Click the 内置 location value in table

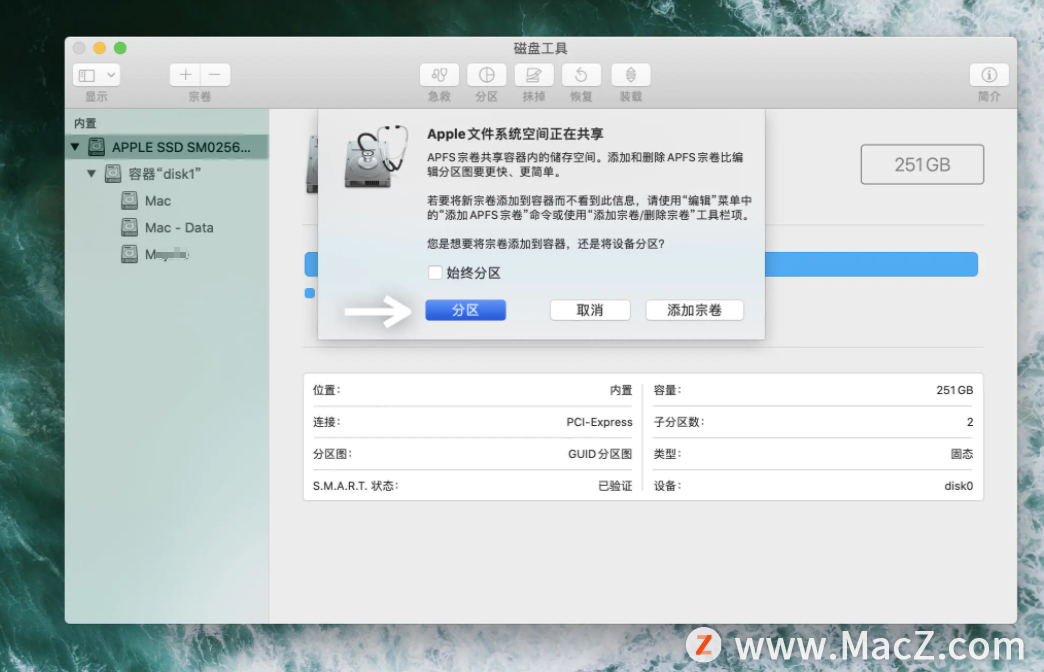(x=621, y=390)
